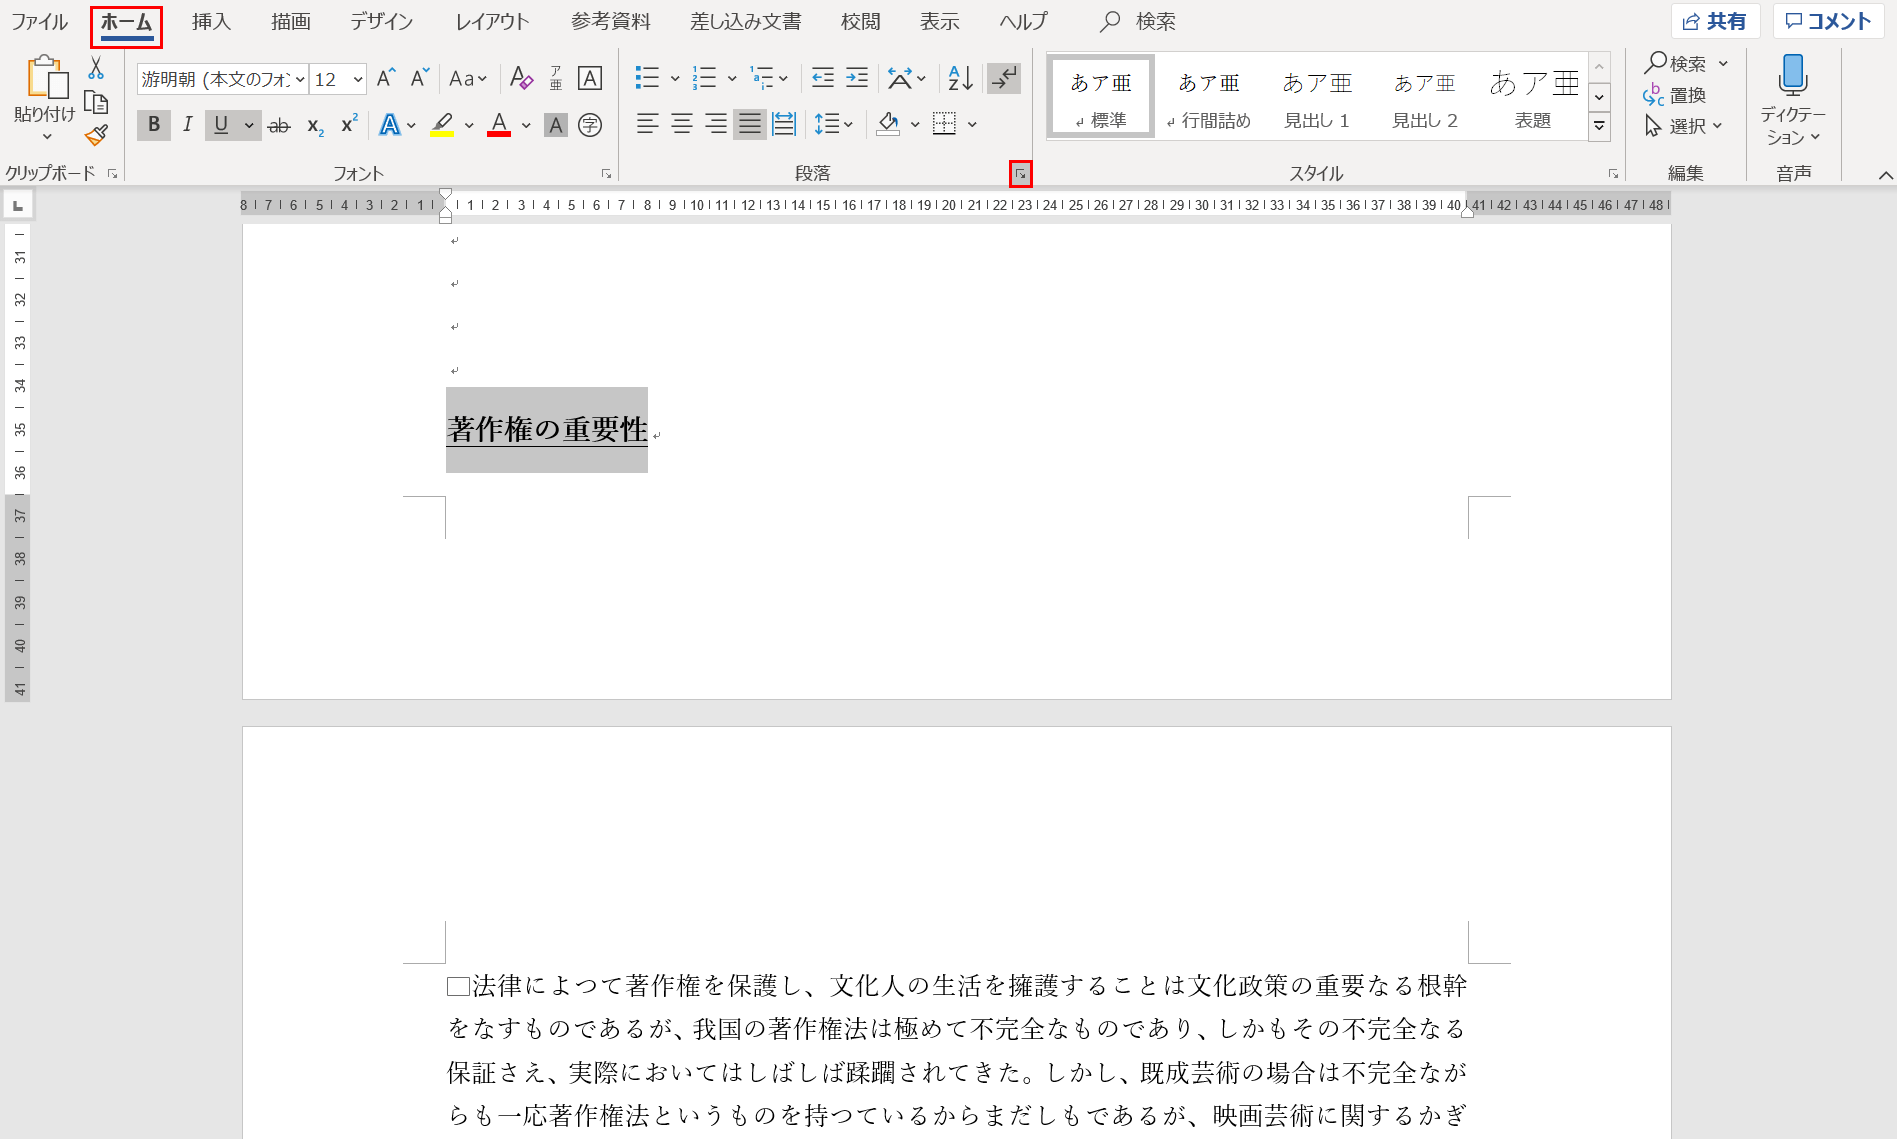Switch to the レイアウト tab
Screen dimensions: 1897x1139
coord(492,22)
